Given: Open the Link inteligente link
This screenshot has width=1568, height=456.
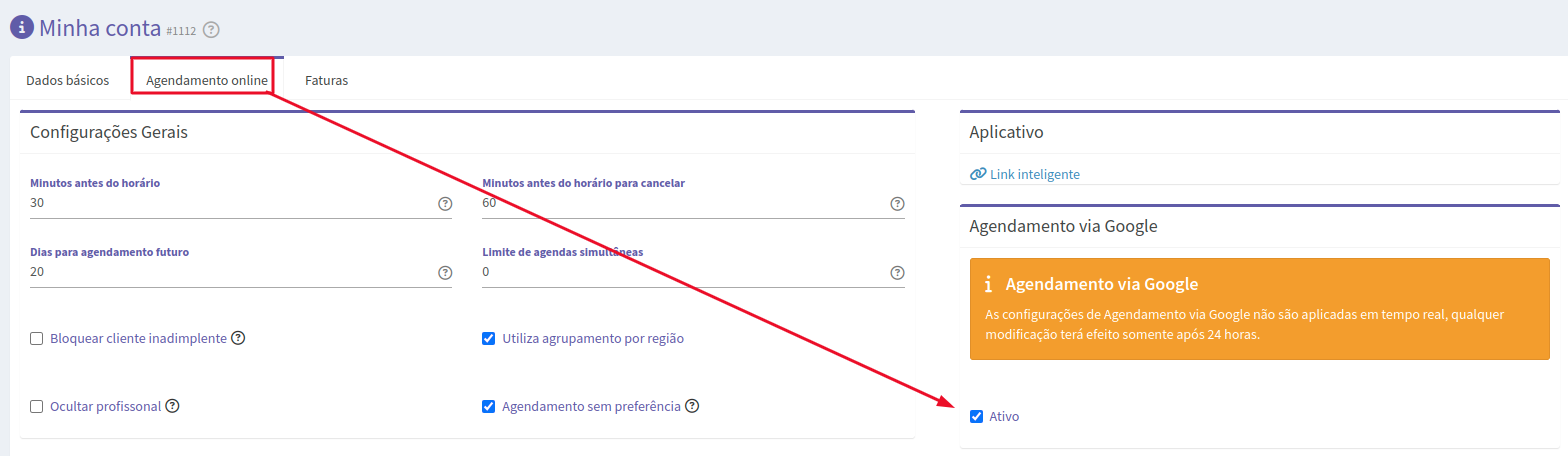Looking at the screenshot, I should click(x=1035, y=174).
